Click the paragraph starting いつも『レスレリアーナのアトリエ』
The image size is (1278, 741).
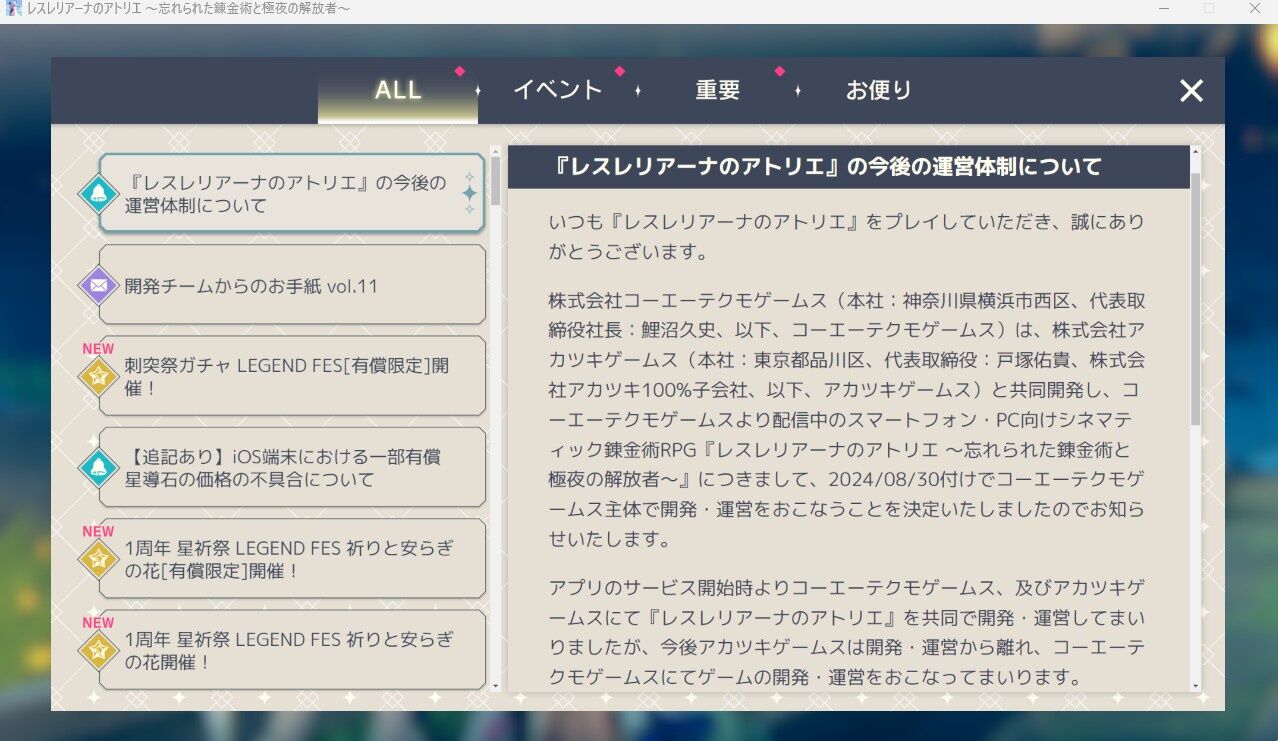846,237
